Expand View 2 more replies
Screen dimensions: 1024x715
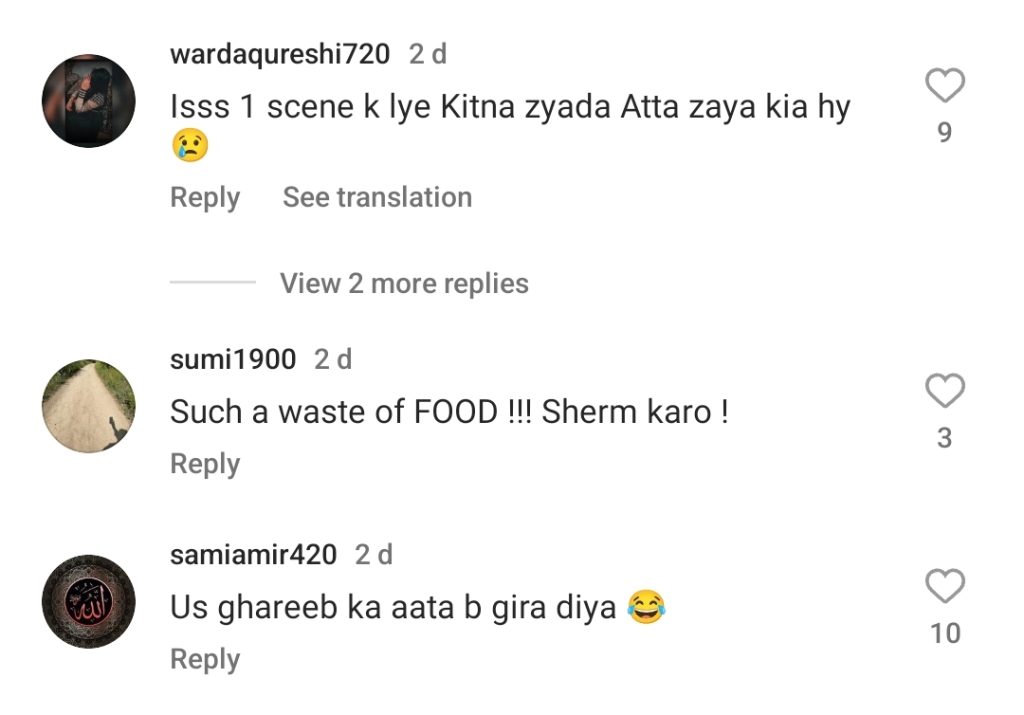[x=404, y=284]
